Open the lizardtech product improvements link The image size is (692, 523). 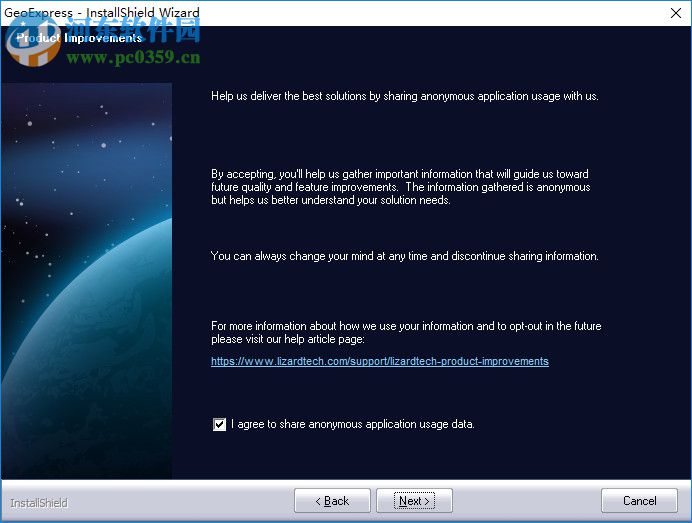pyautogui.click(x=380, y=361)
